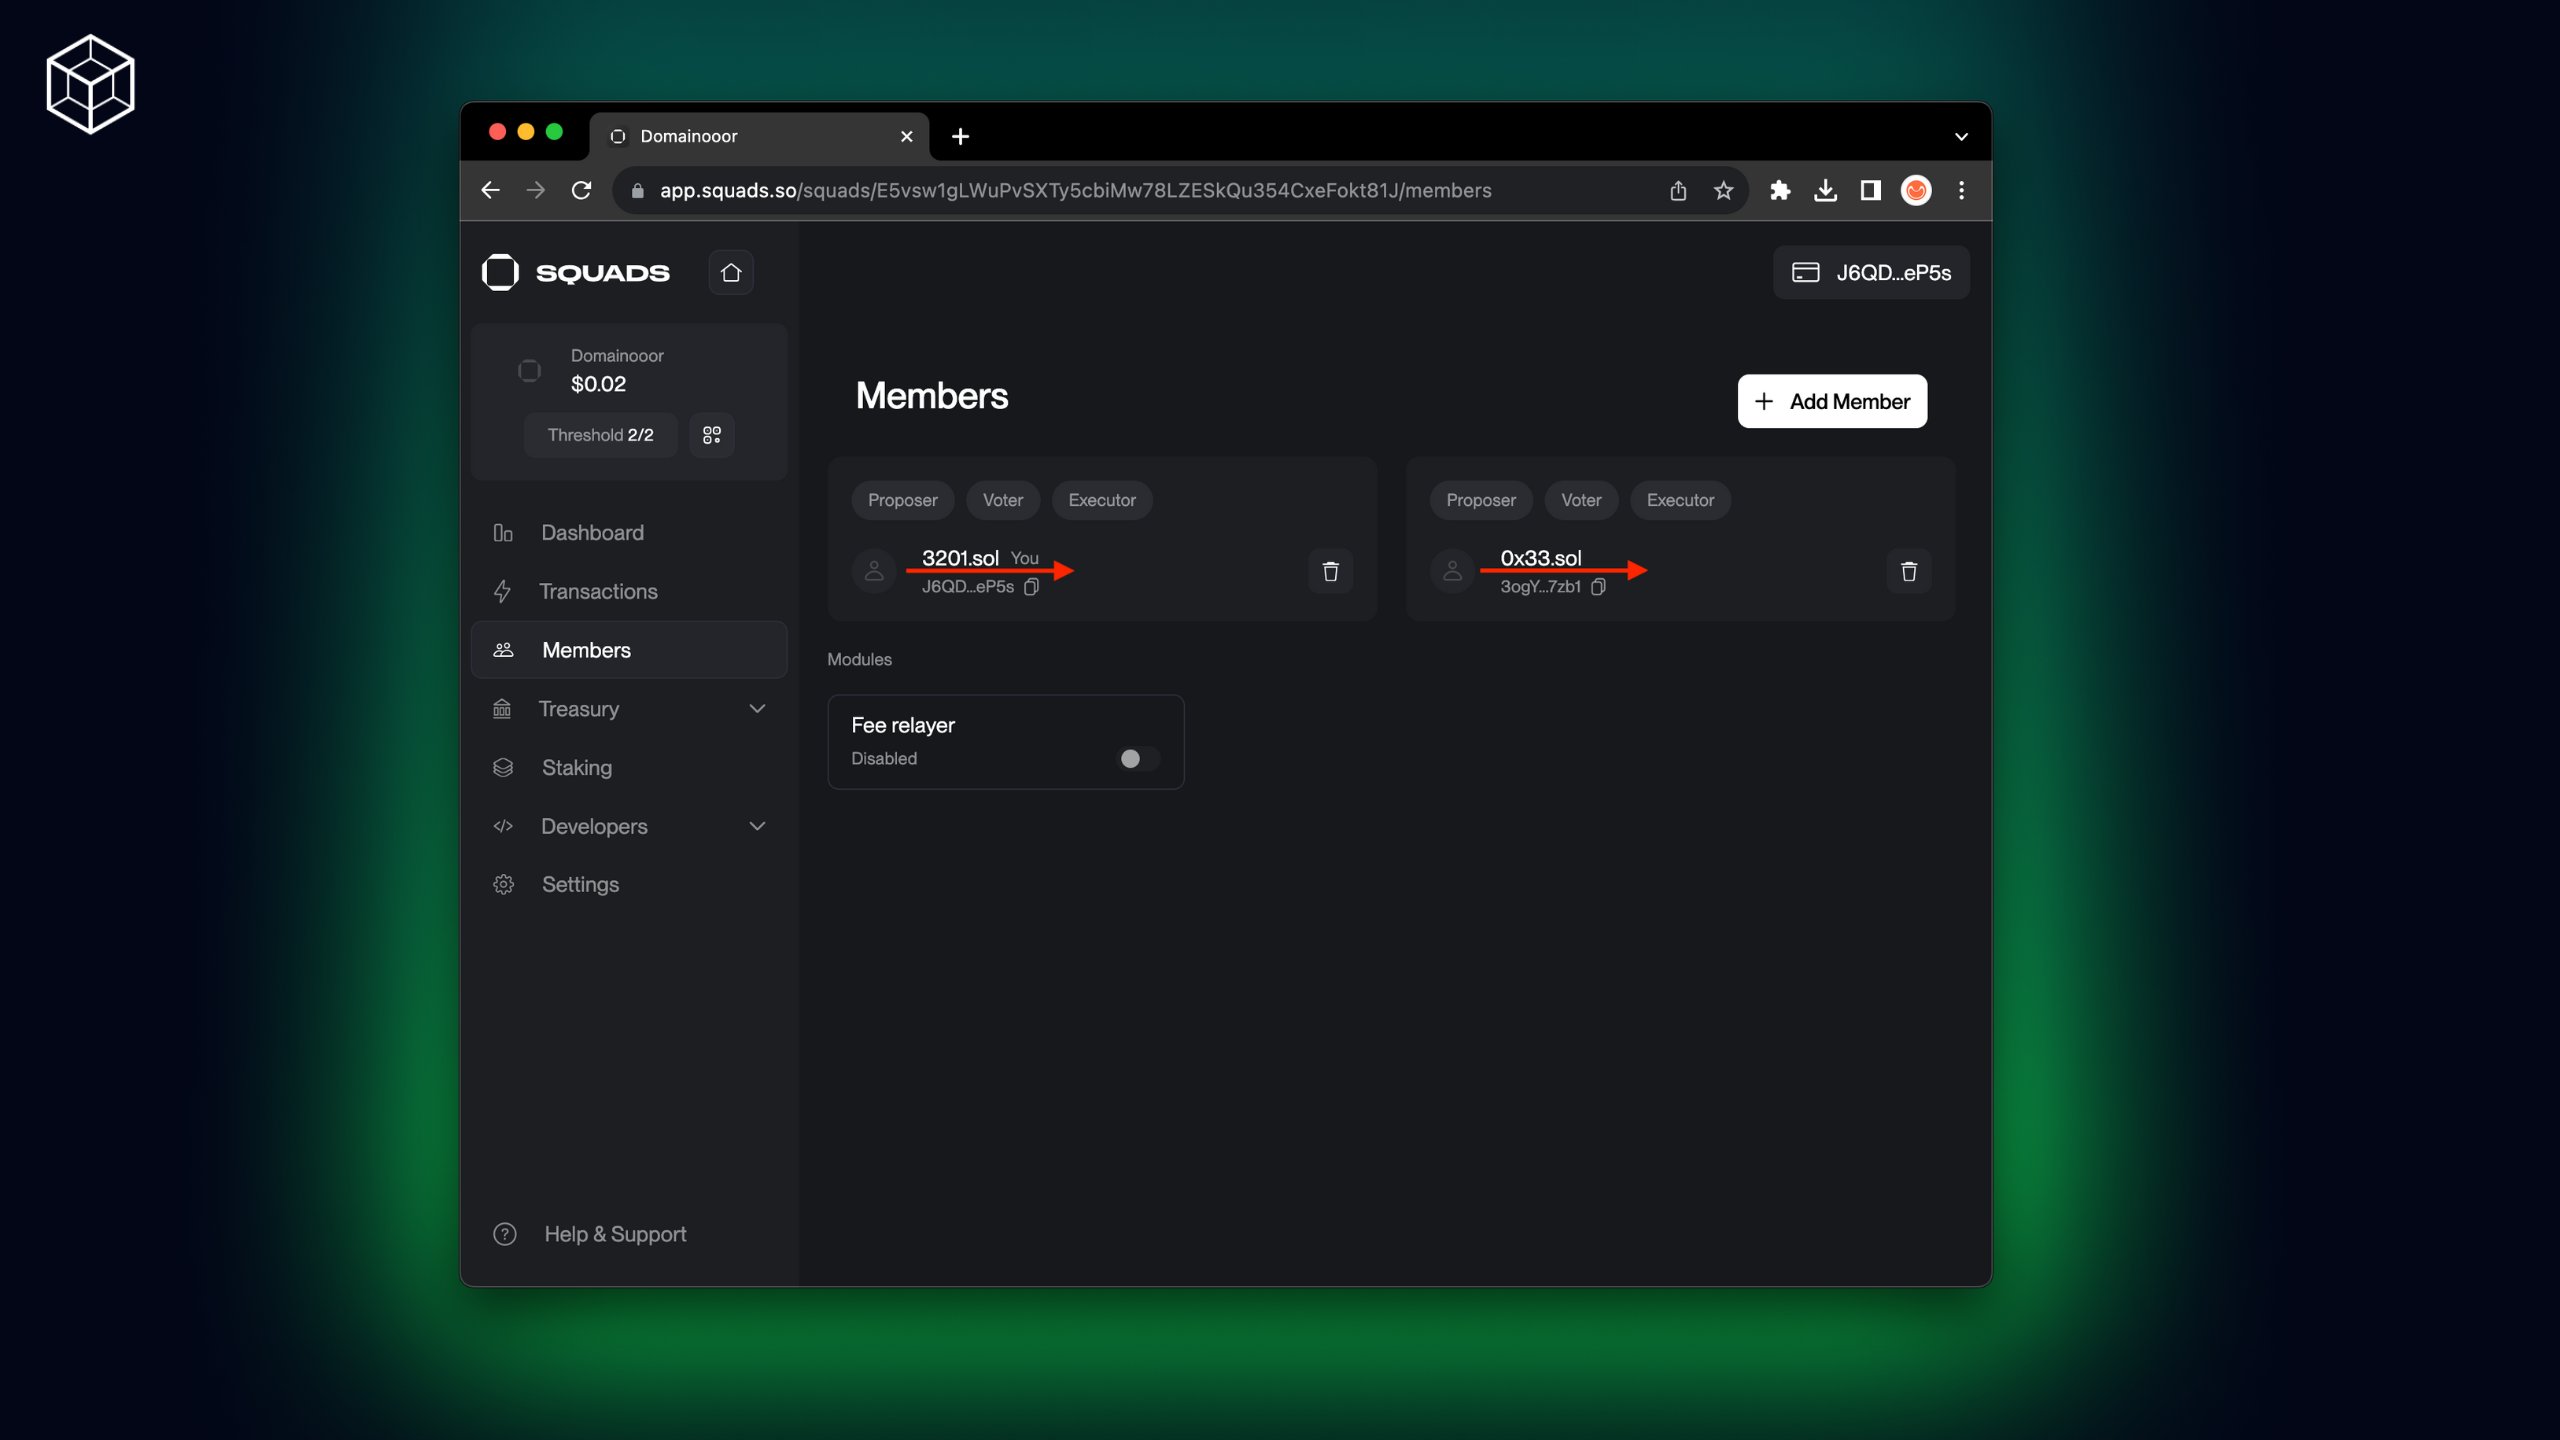The height and width of the screenshot is (1440, 2560).
Task: Toggle the browser side panel
Action: pyautogui.click(x=1870, y=190)
